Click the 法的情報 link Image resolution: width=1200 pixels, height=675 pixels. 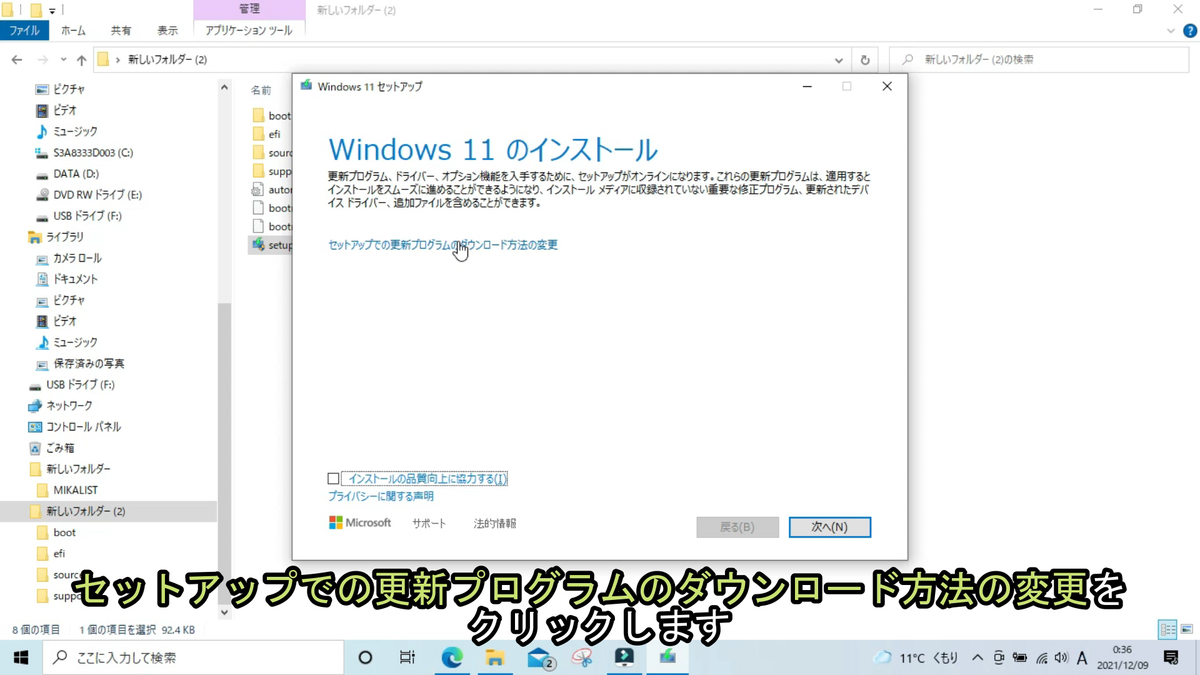tap(495, 524)
